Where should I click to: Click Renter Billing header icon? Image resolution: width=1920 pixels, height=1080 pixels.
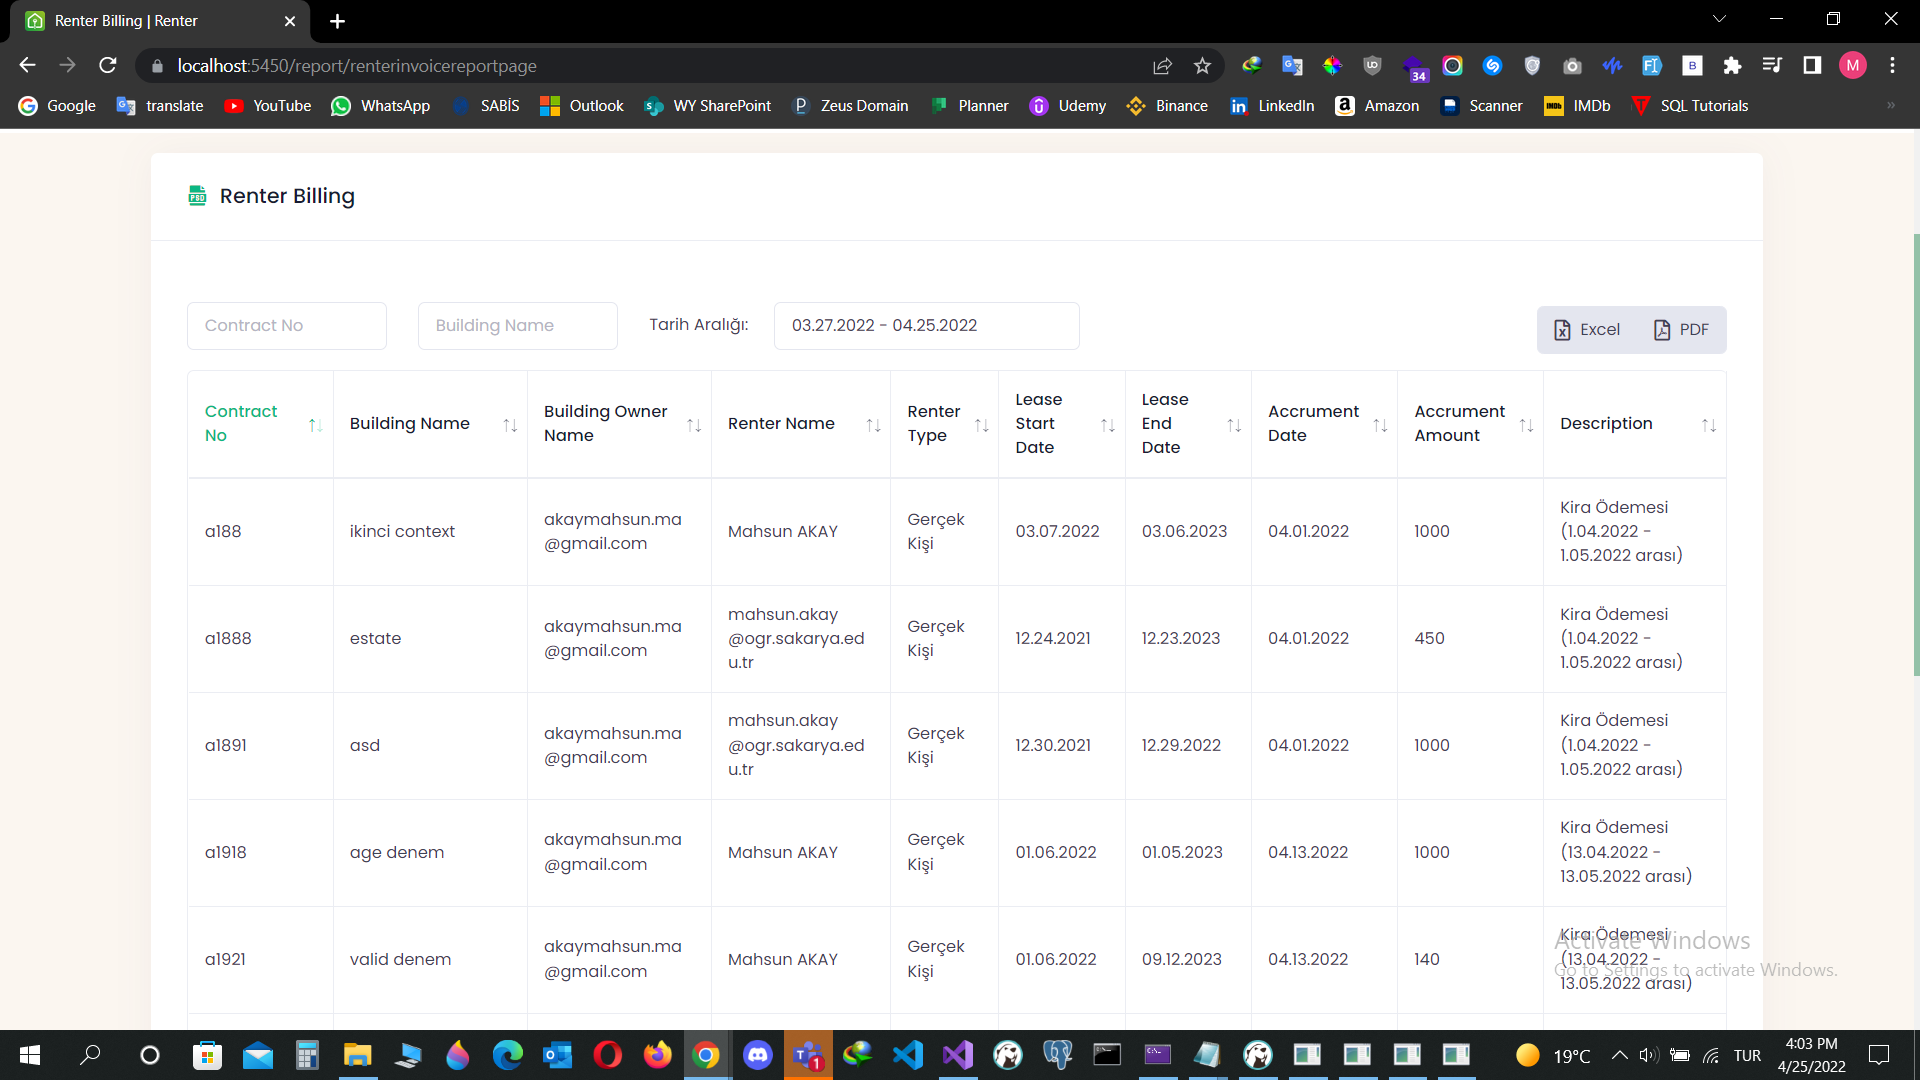[197, 196]
